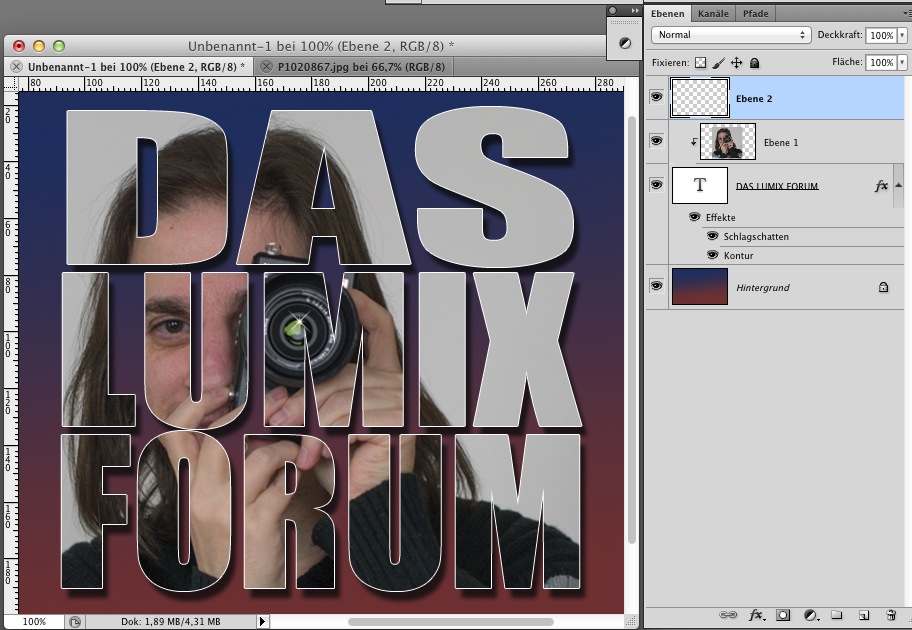Toggle the Kontur effect visibility
912x630 pixels.
click(x=712, y=255)
